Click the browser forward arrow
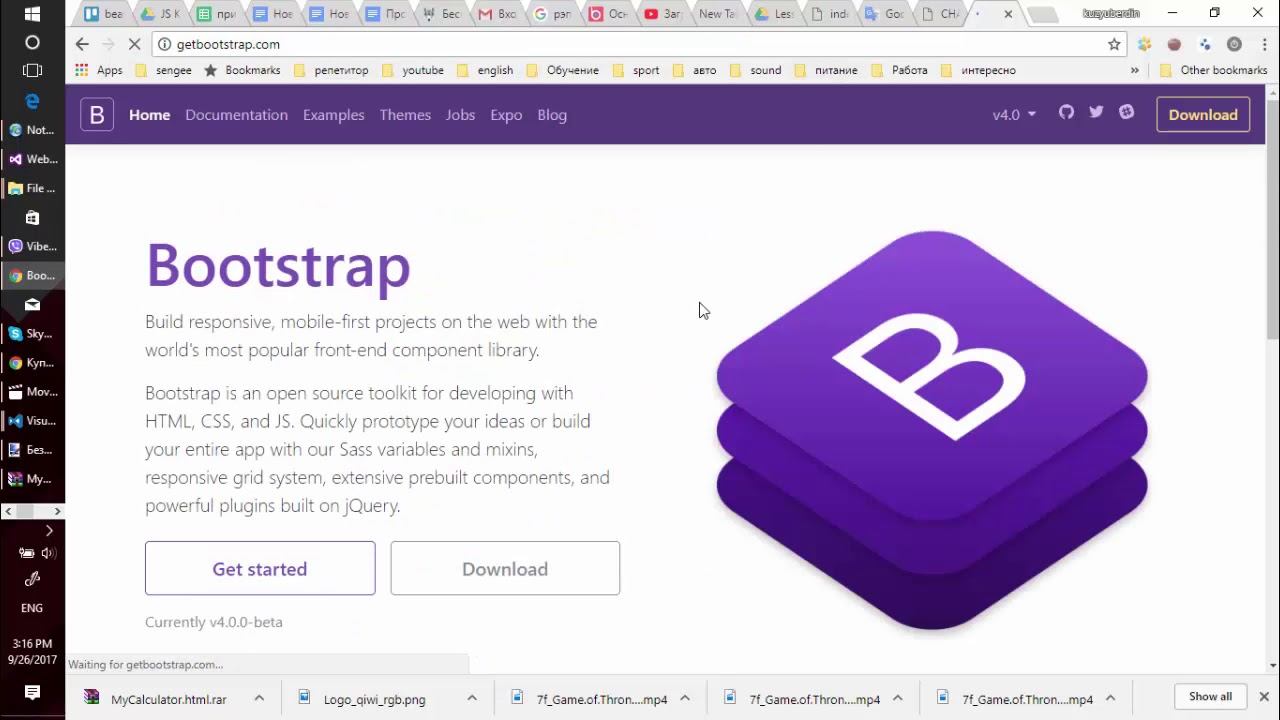 click(x=108, y=44)
